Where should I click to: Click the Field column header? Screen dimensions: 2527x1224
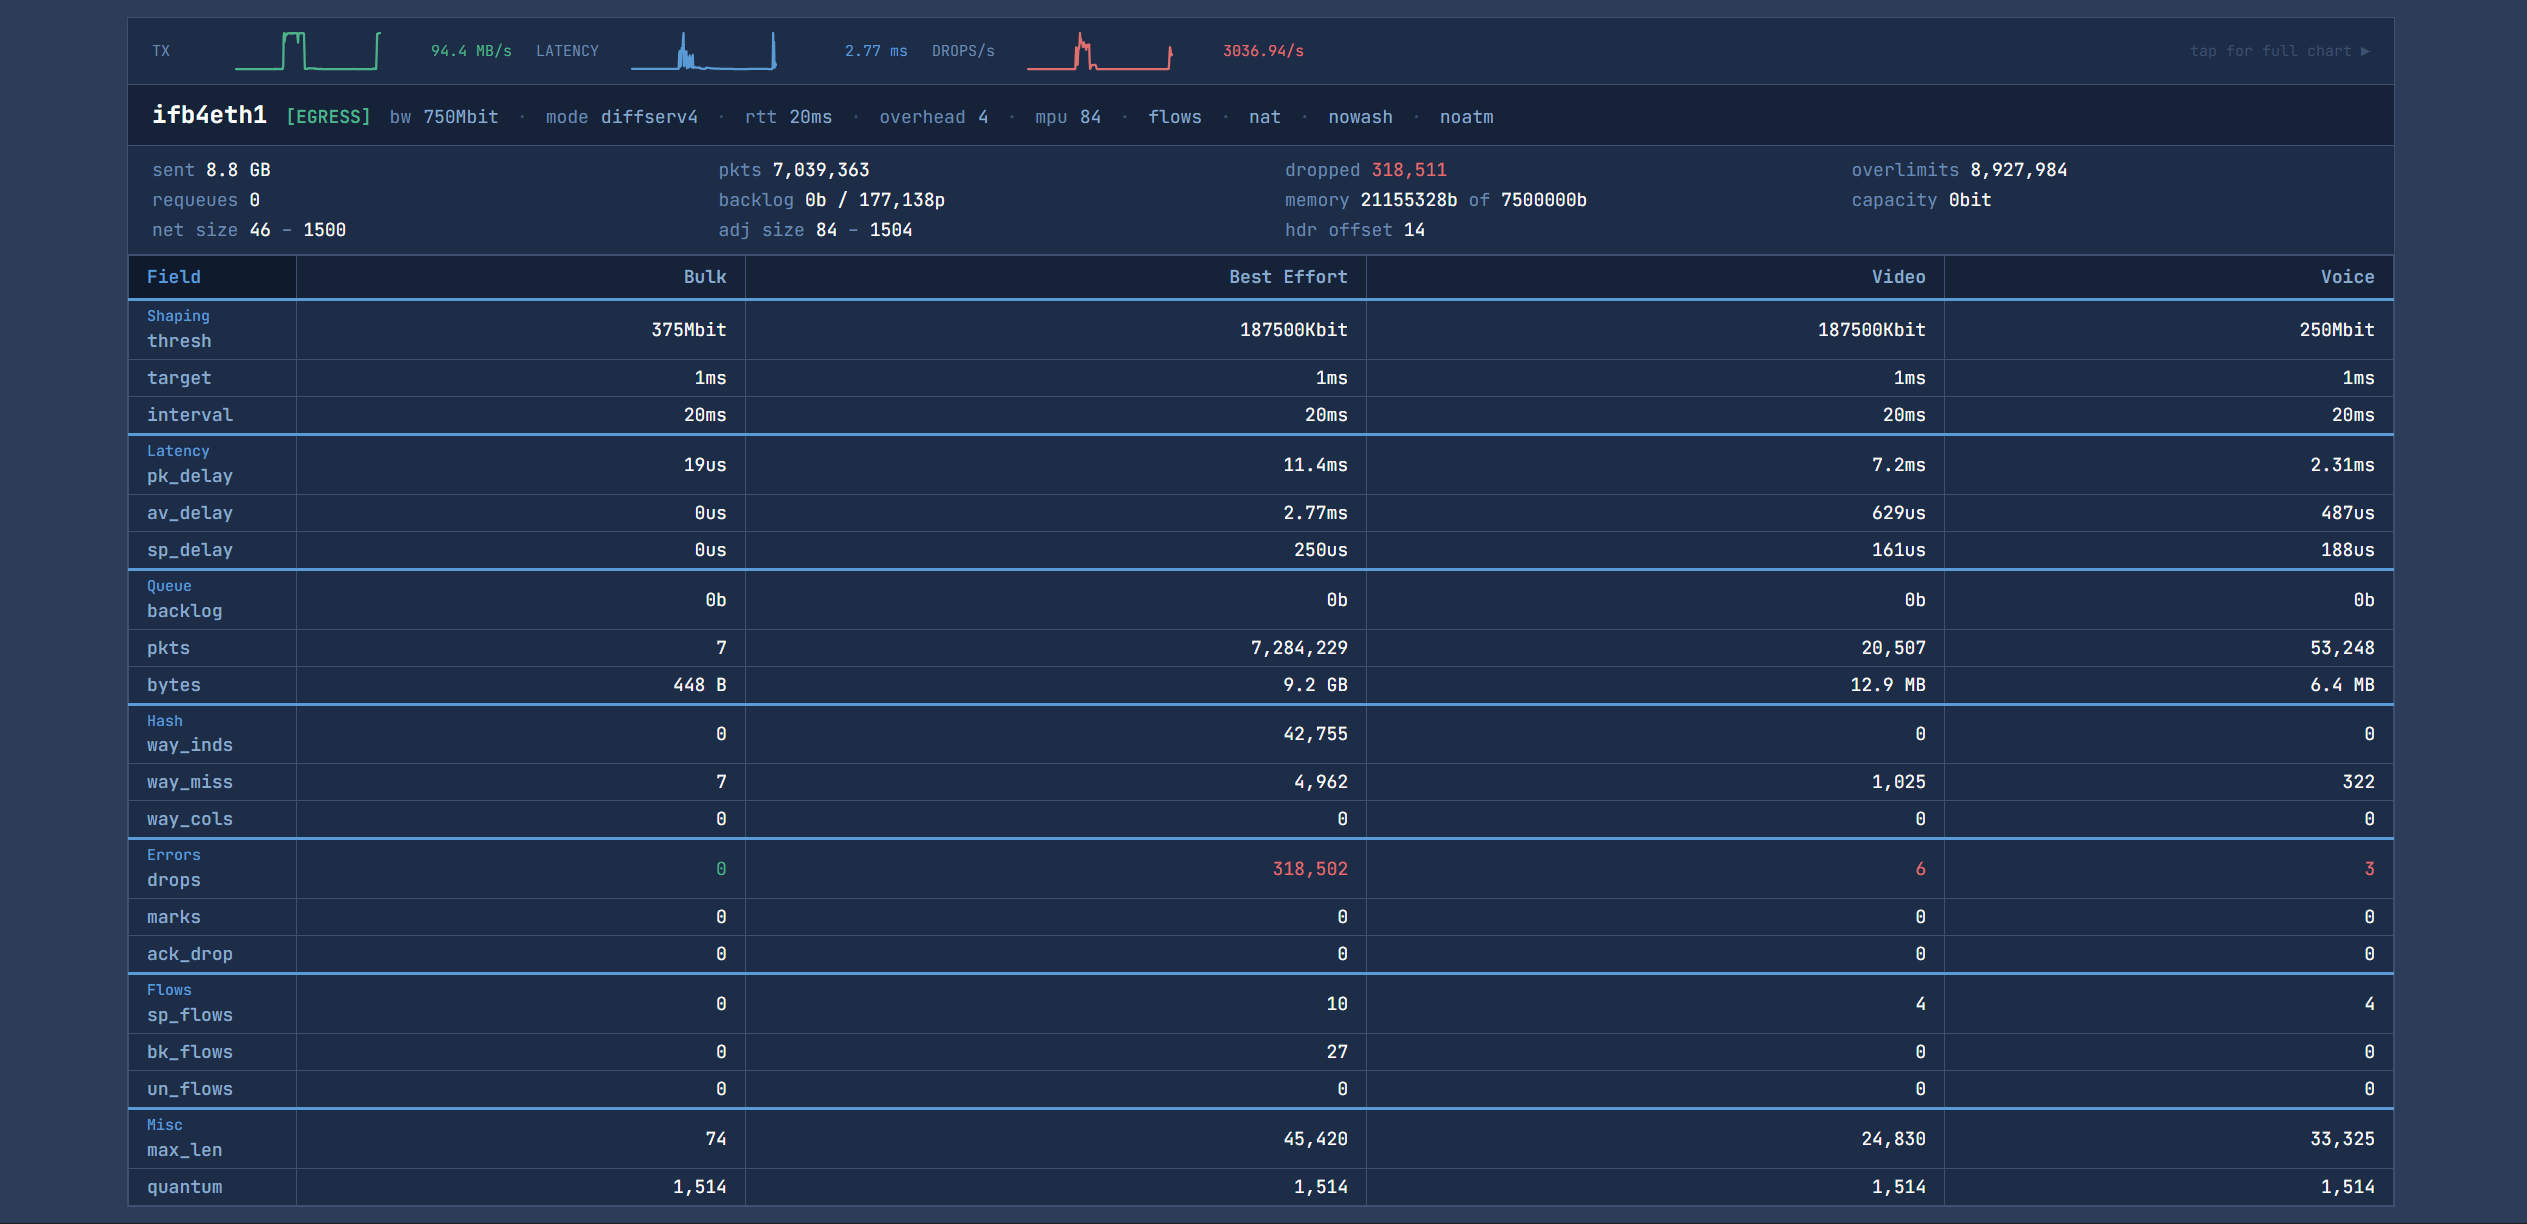click(x=174, y=277)
